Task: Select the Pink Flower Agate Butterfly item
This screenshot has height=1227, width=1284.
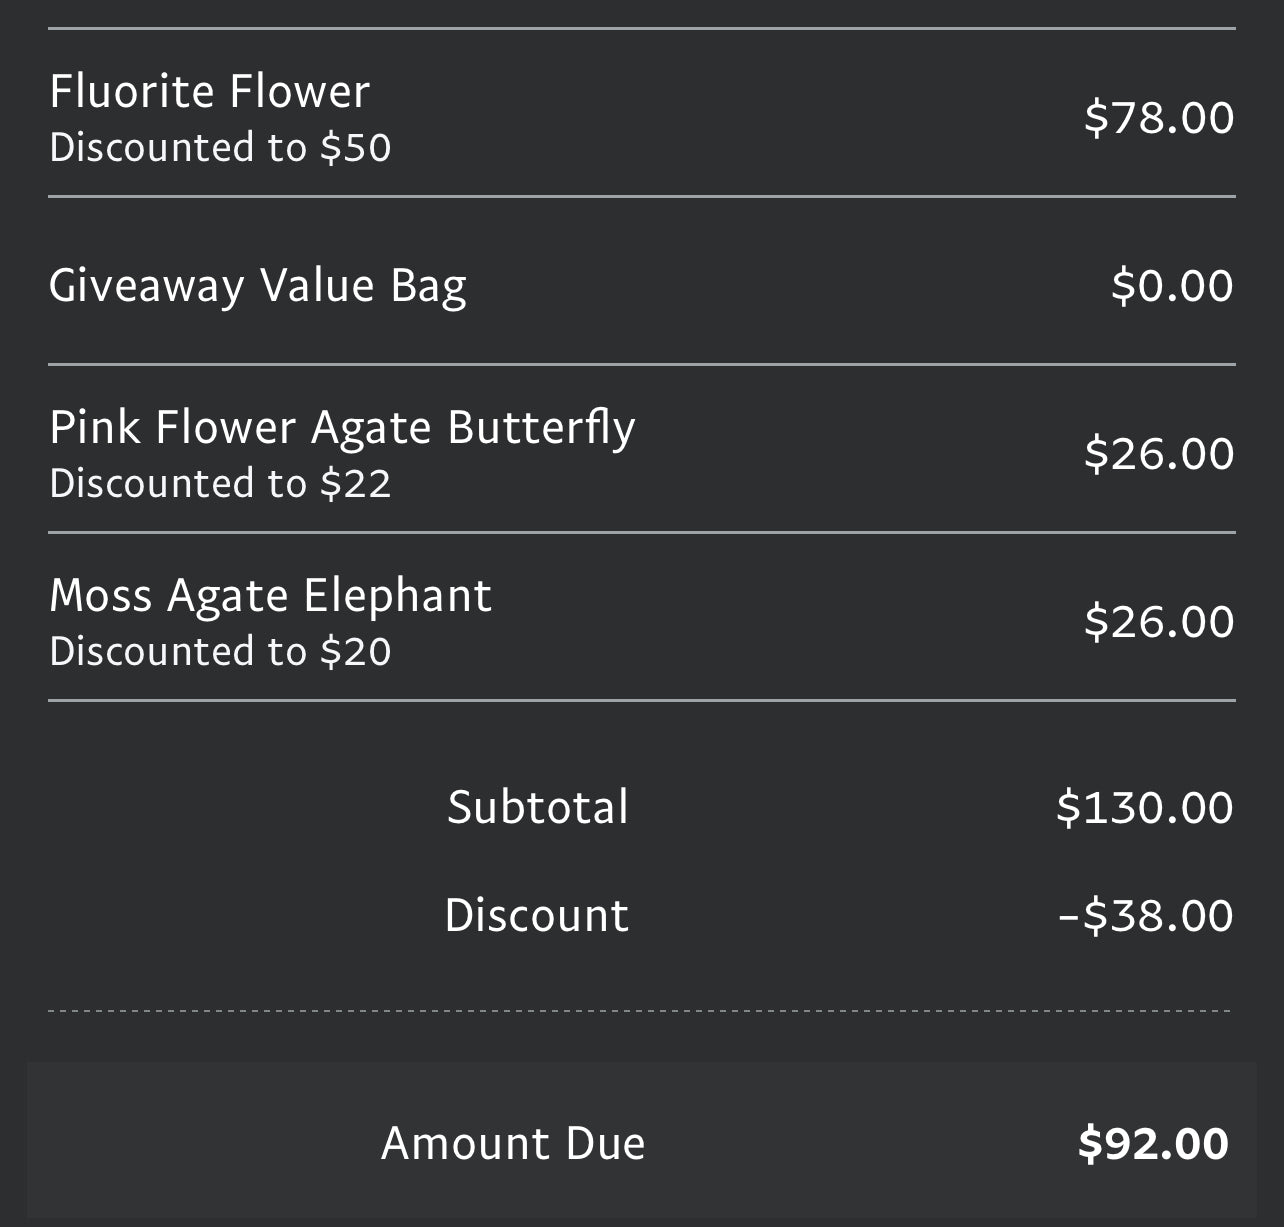Action: (x=342, y=428)
